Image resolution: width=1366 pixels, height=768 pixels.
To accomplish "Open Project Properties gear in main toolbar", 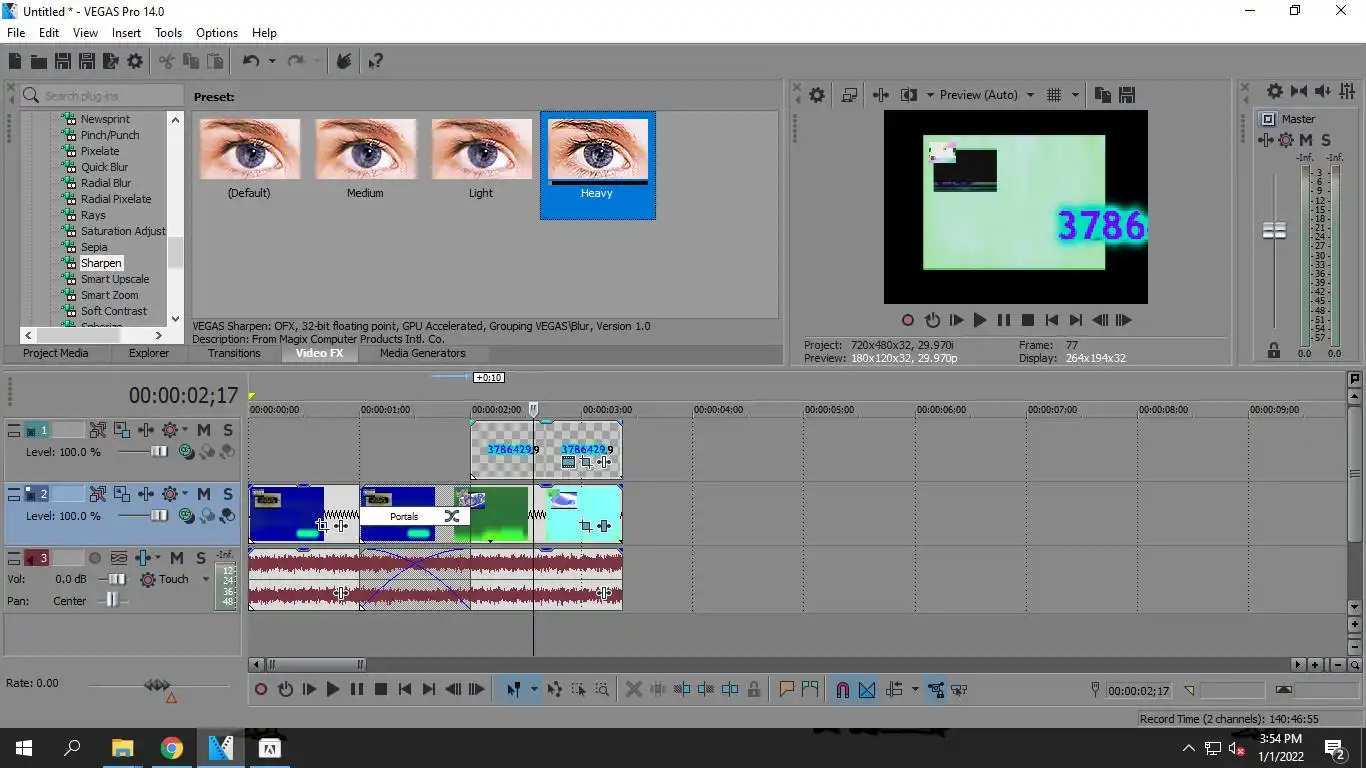I will (135, 62).
